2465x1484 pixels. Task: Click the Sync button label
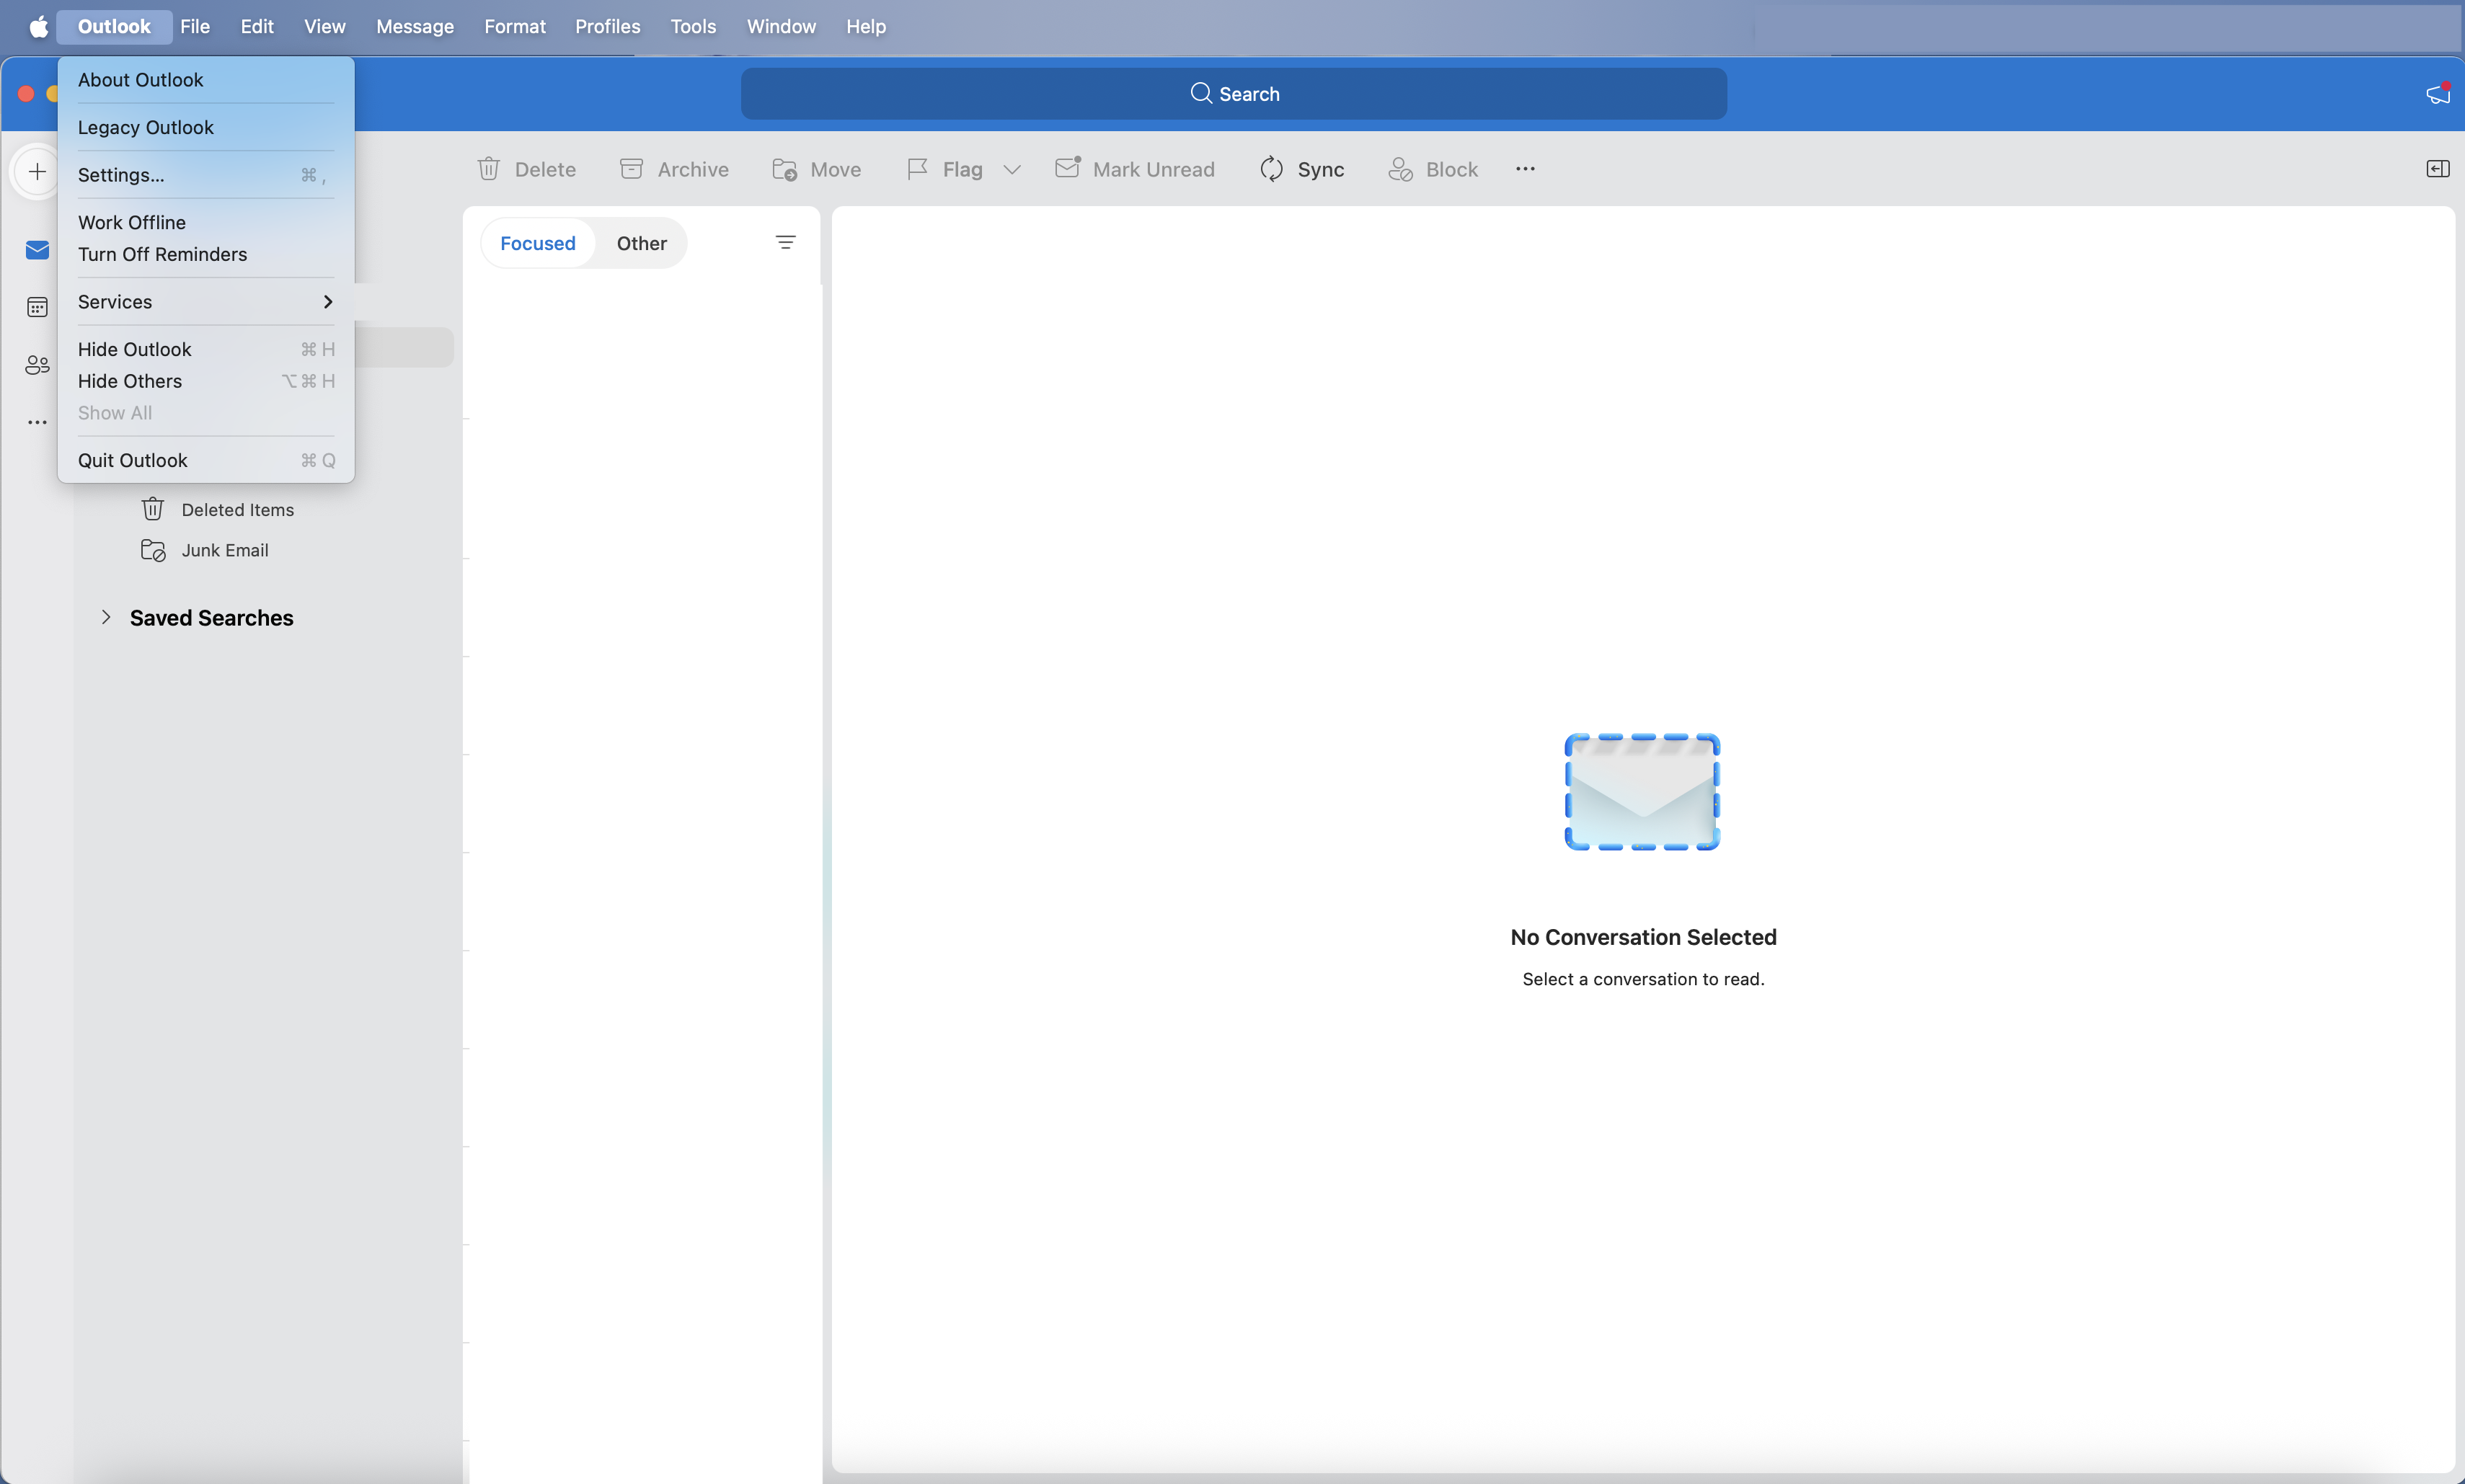[x=1321, y=170]
